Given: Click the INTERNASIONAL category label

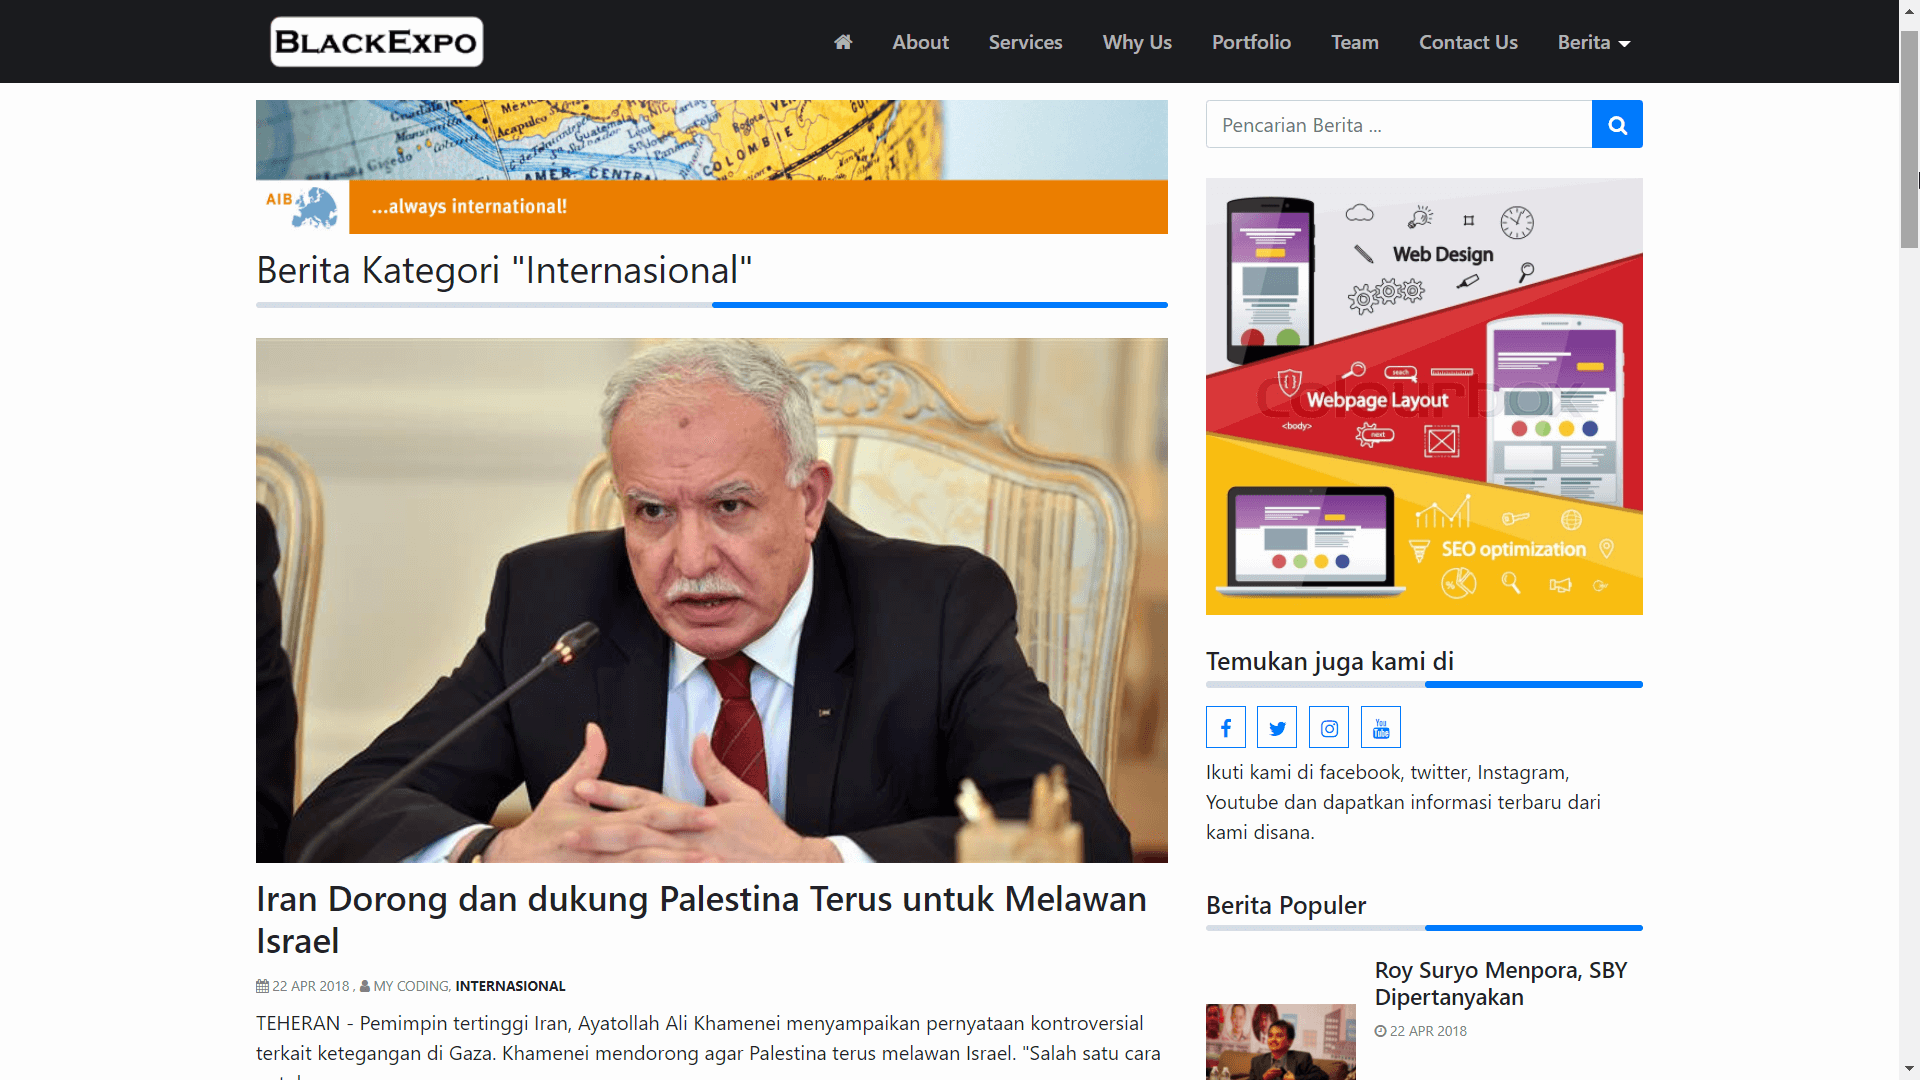Looking at the screenshot, I should tap(510, 985).
